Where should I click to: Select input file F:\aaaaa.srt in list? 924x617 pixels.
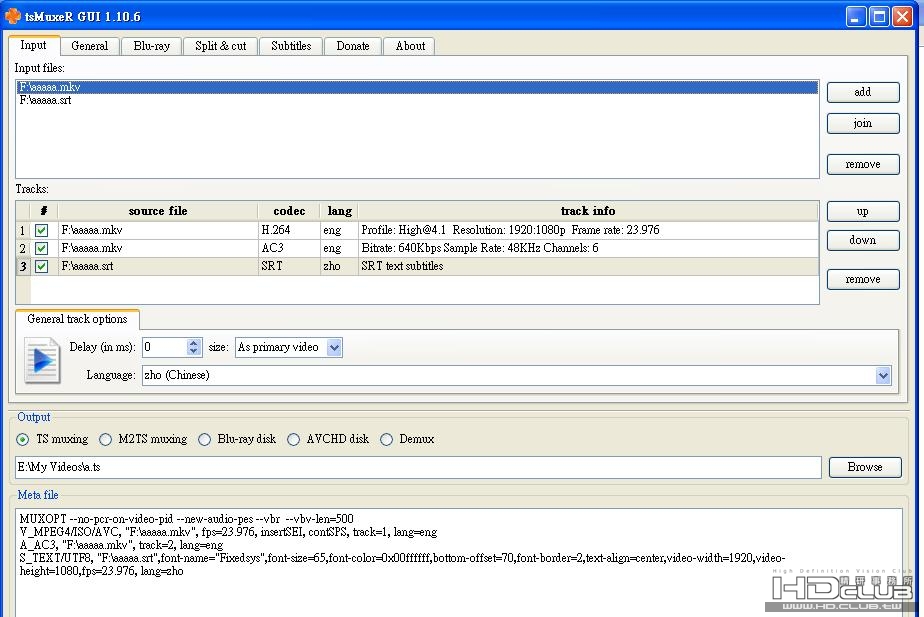(x=417, y=100)
